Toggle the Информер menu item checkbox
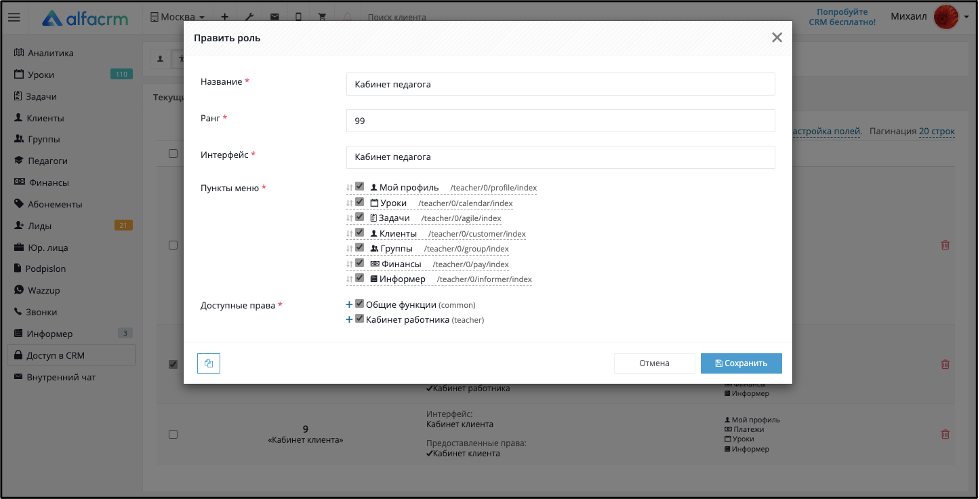Screen dimensions: 979x499 click(359, 279)
